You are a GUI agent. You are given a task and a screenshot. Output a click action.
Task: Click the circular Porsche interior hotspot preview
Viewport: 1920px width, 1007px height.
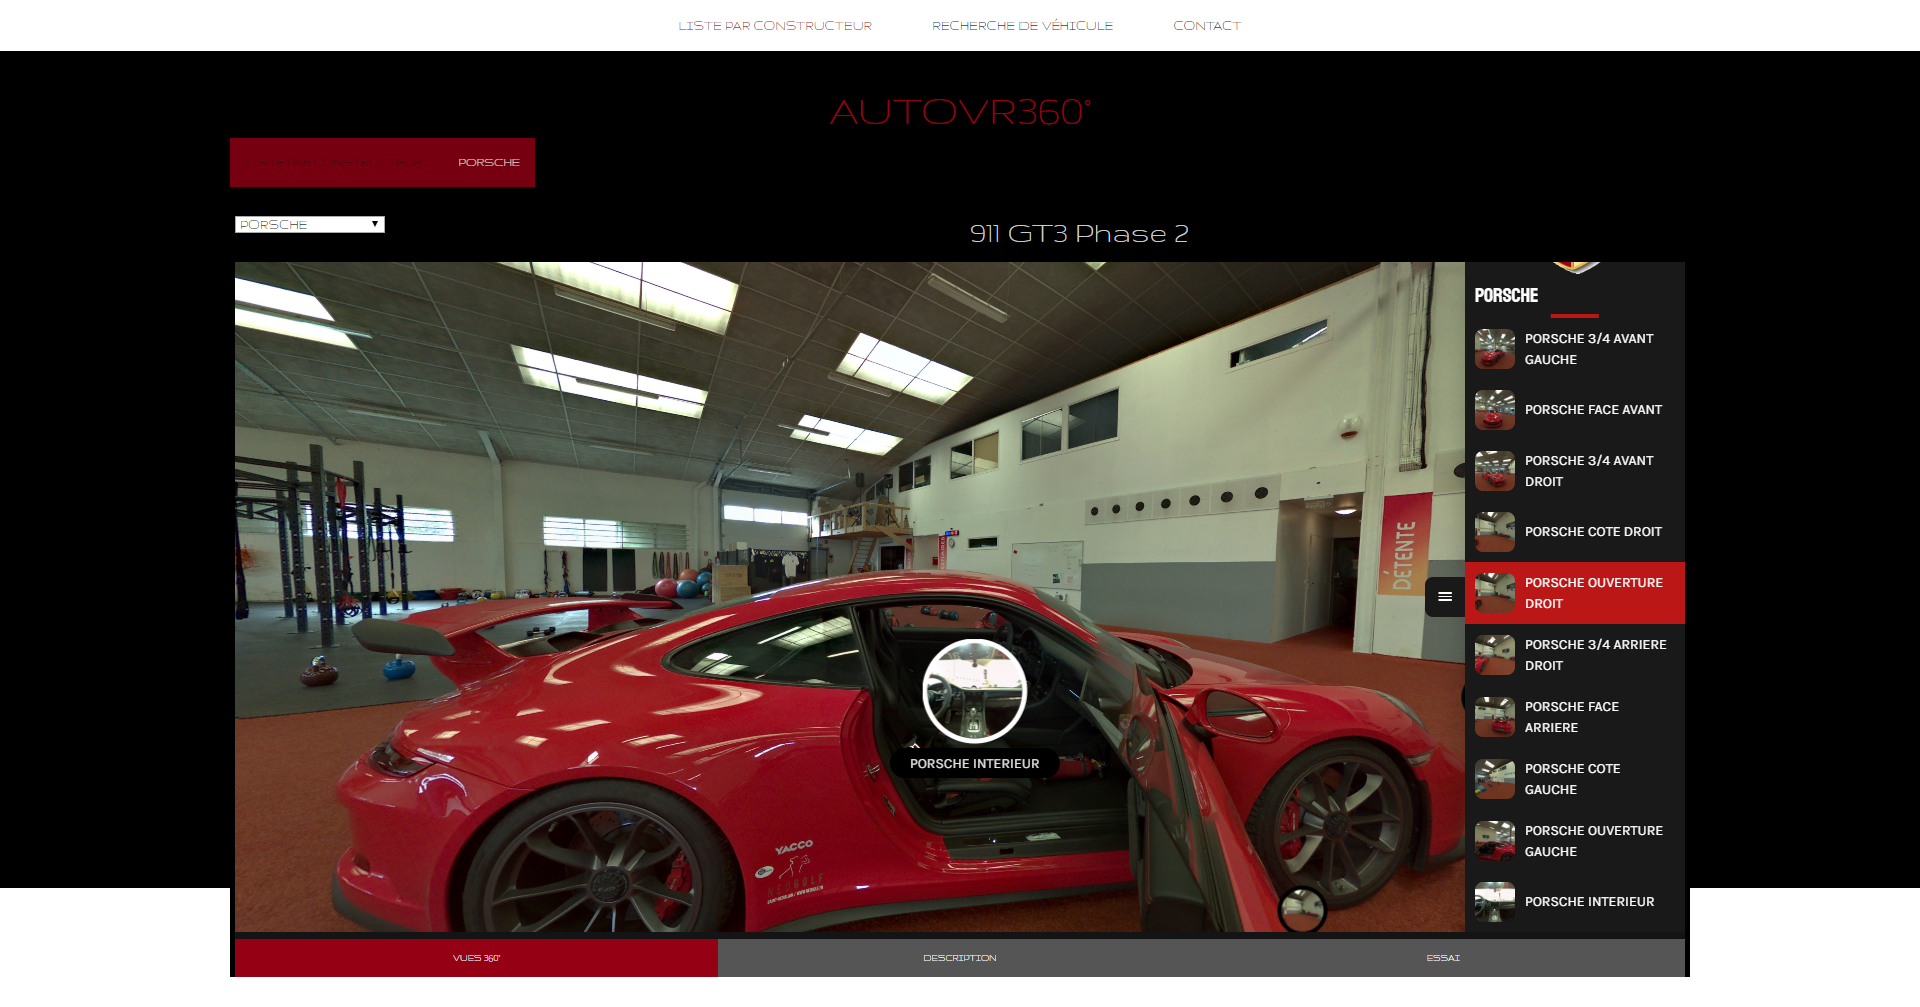[974, 691]
